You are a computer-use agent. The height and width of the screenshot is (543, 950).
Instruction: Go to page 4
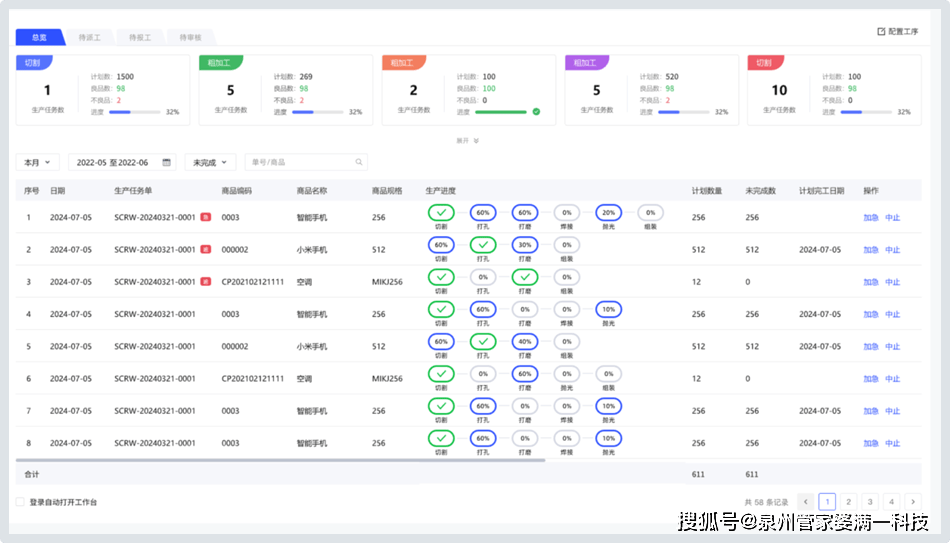(891, 502)
